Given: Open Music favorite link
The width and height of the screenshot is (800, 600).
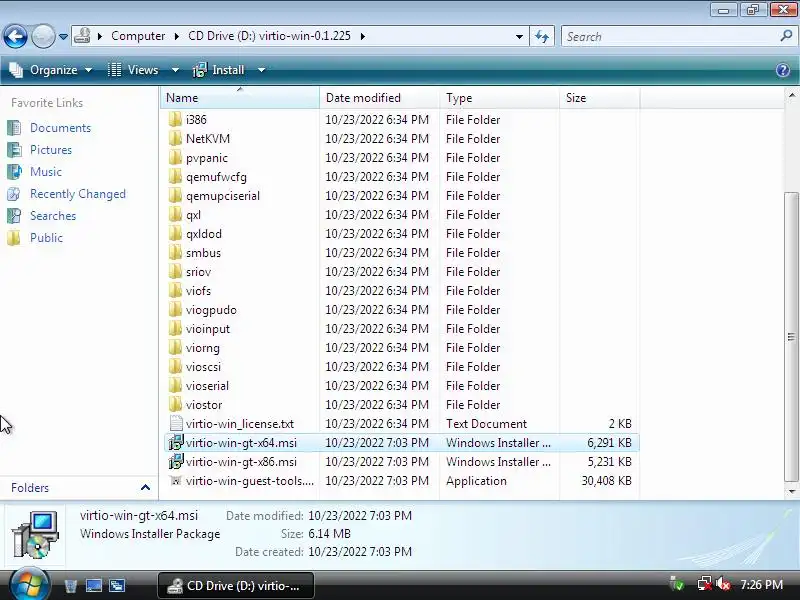Looking at the screenshot, I should pyautogui.click(x=45, y=171).
